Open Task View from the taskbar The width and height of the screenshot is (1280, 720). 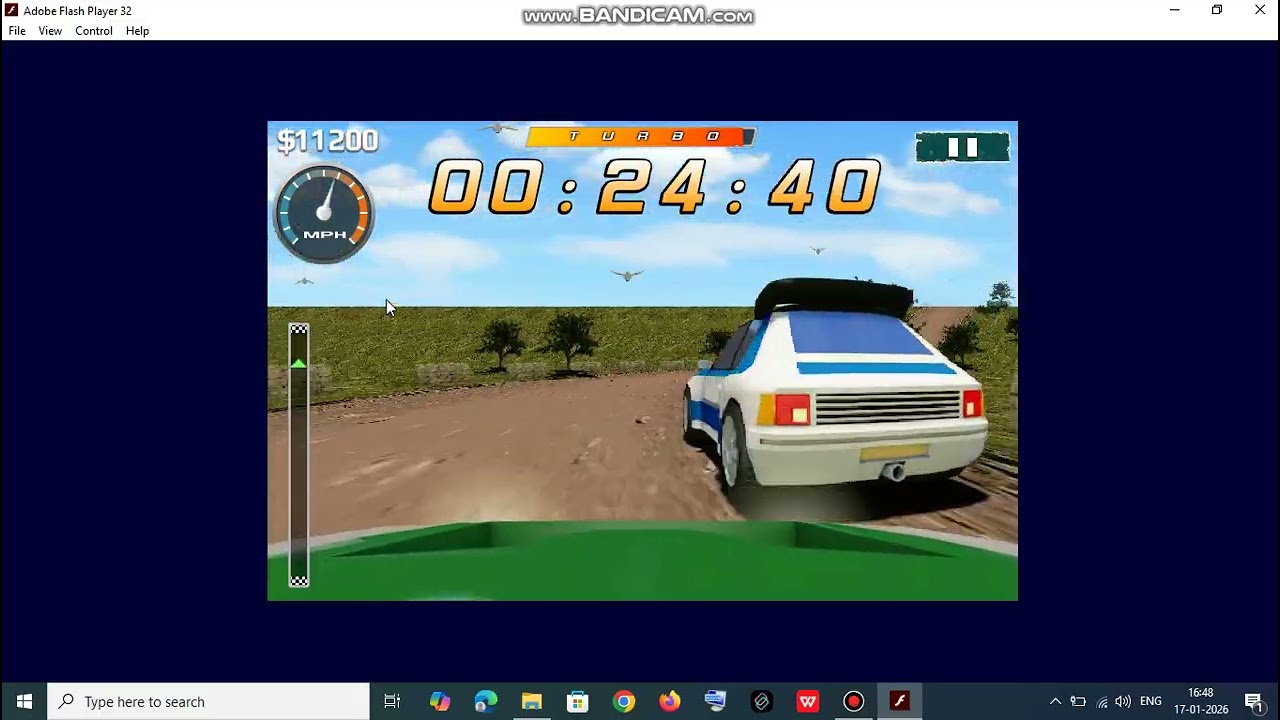pyautogui.click(x=392, y=701)
